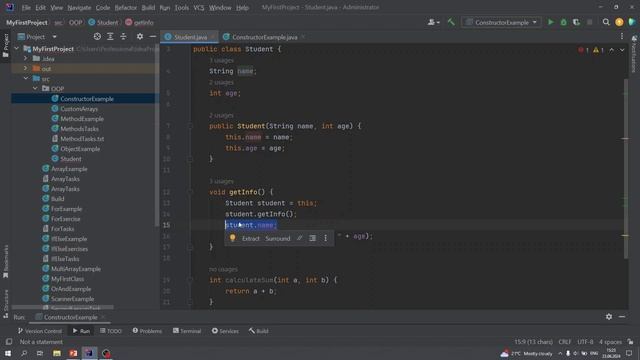
Task: Click Surround in floating toolbar
Action: pos(278,238)
